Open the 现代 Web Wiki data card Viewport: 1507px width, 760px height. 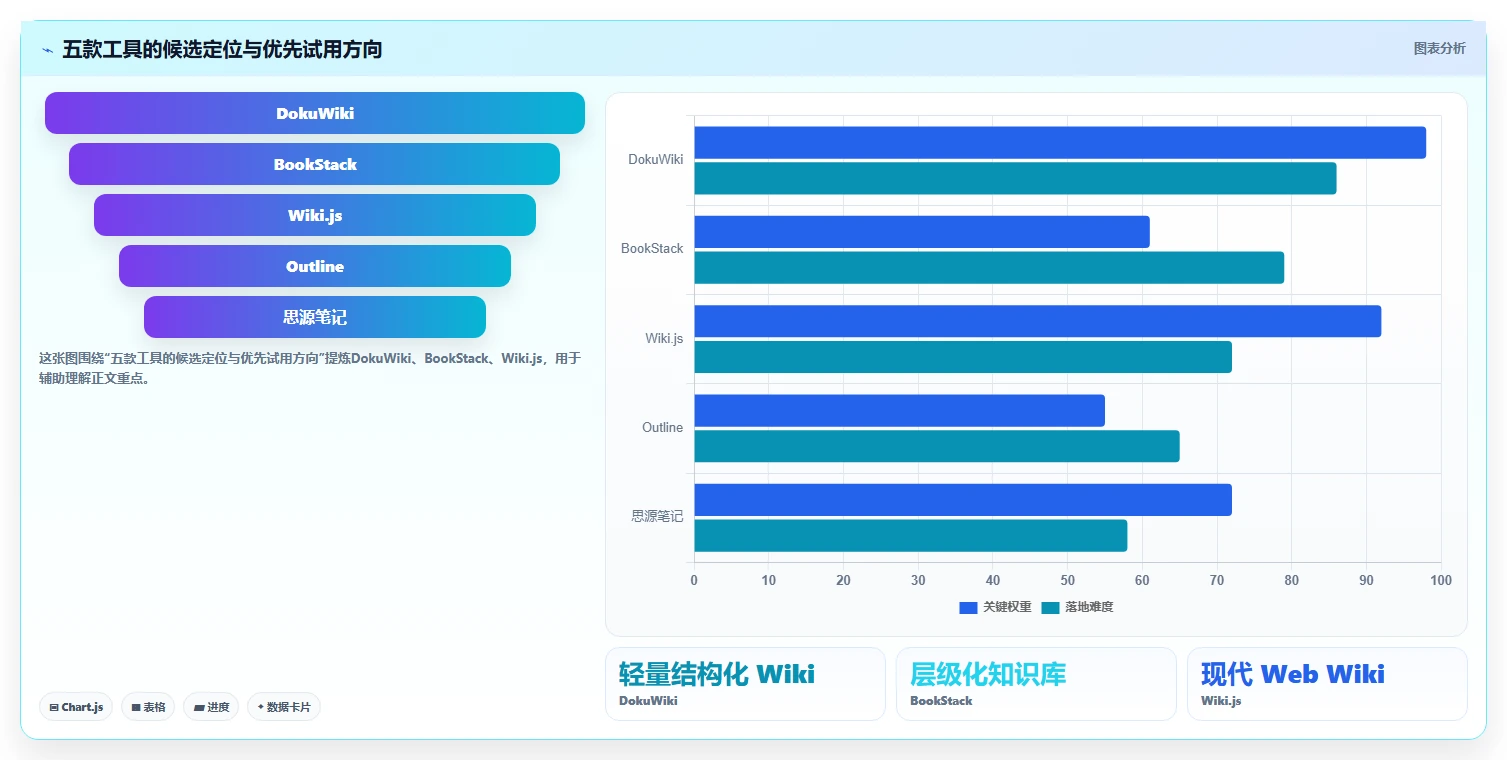tap(1327, 684)
